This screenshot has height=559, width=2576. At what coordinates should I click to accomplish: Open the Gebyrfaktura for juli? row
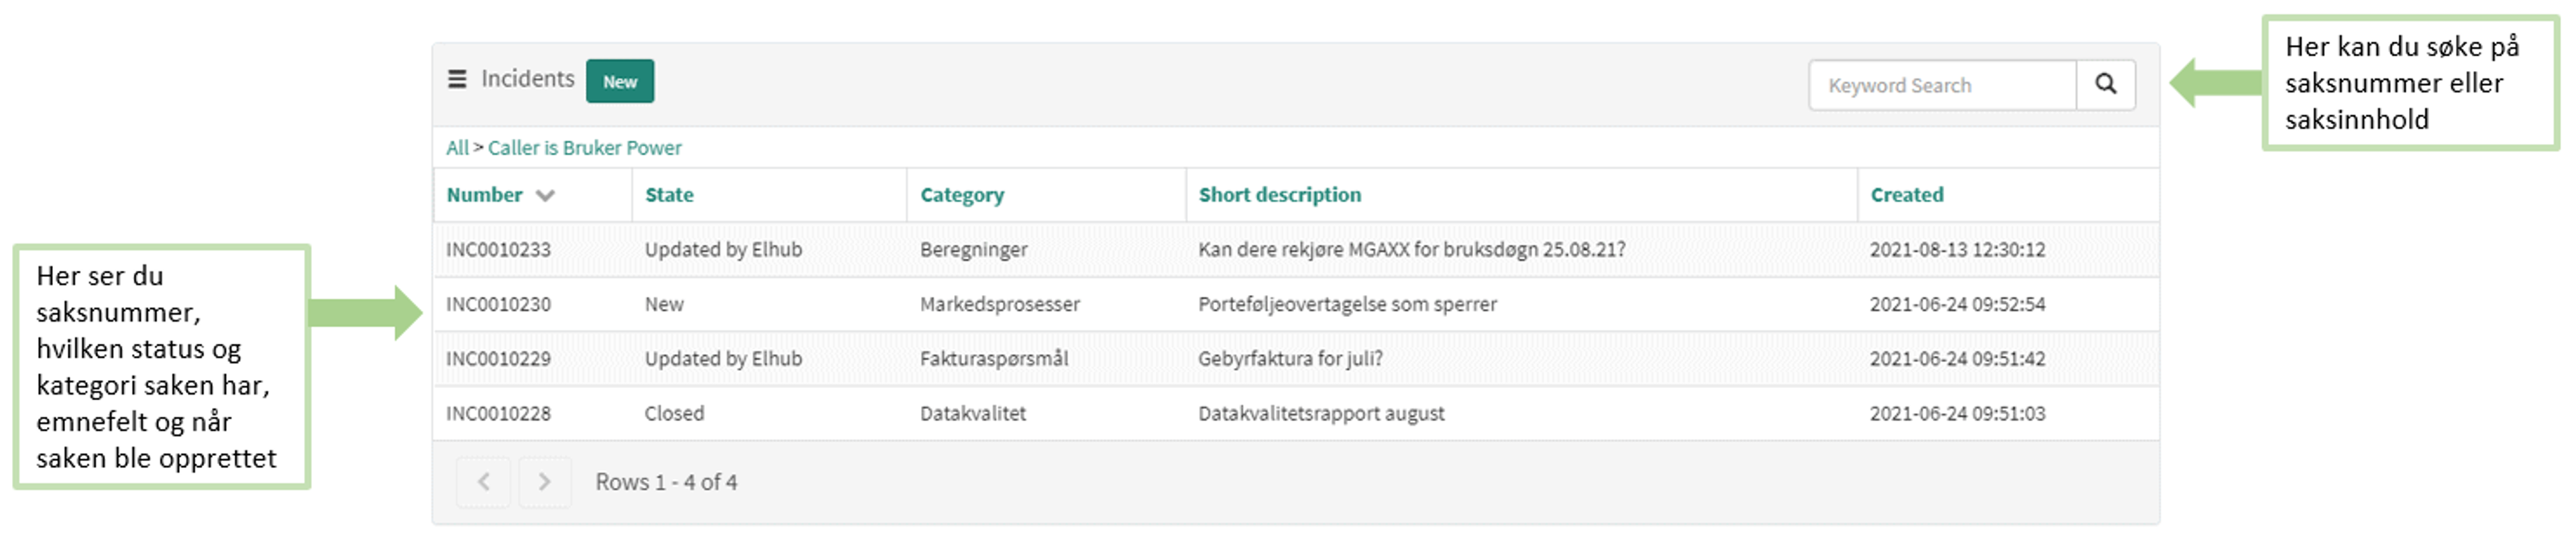(x=1296, y=359)
